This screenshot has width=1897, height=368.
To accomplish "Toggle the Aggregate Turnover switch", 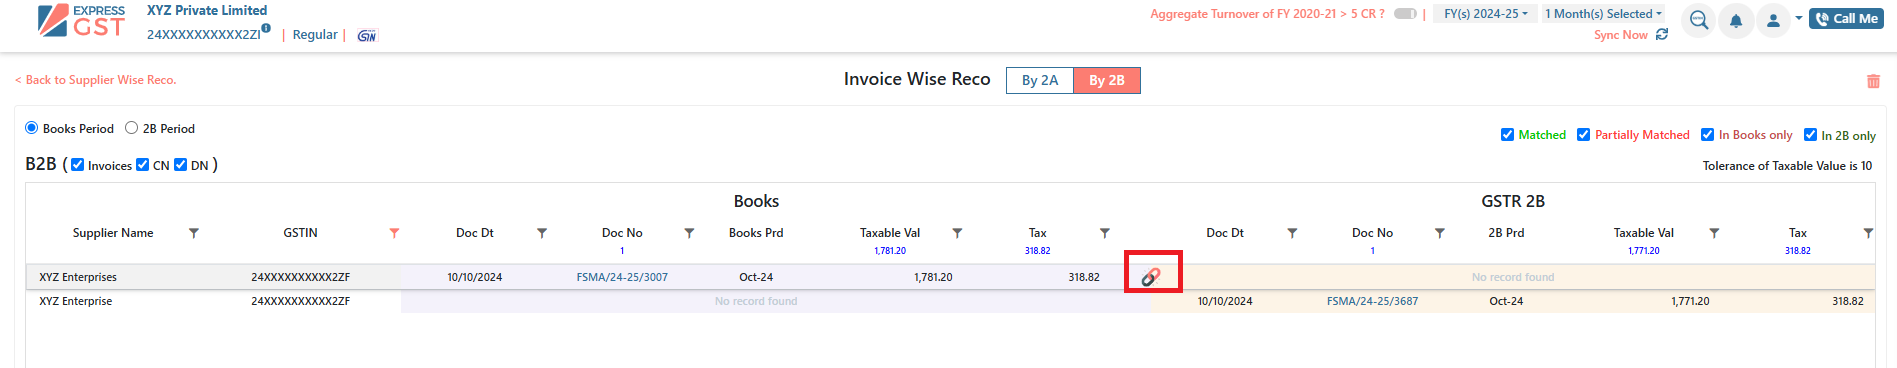I will [x=1405, y=14].
